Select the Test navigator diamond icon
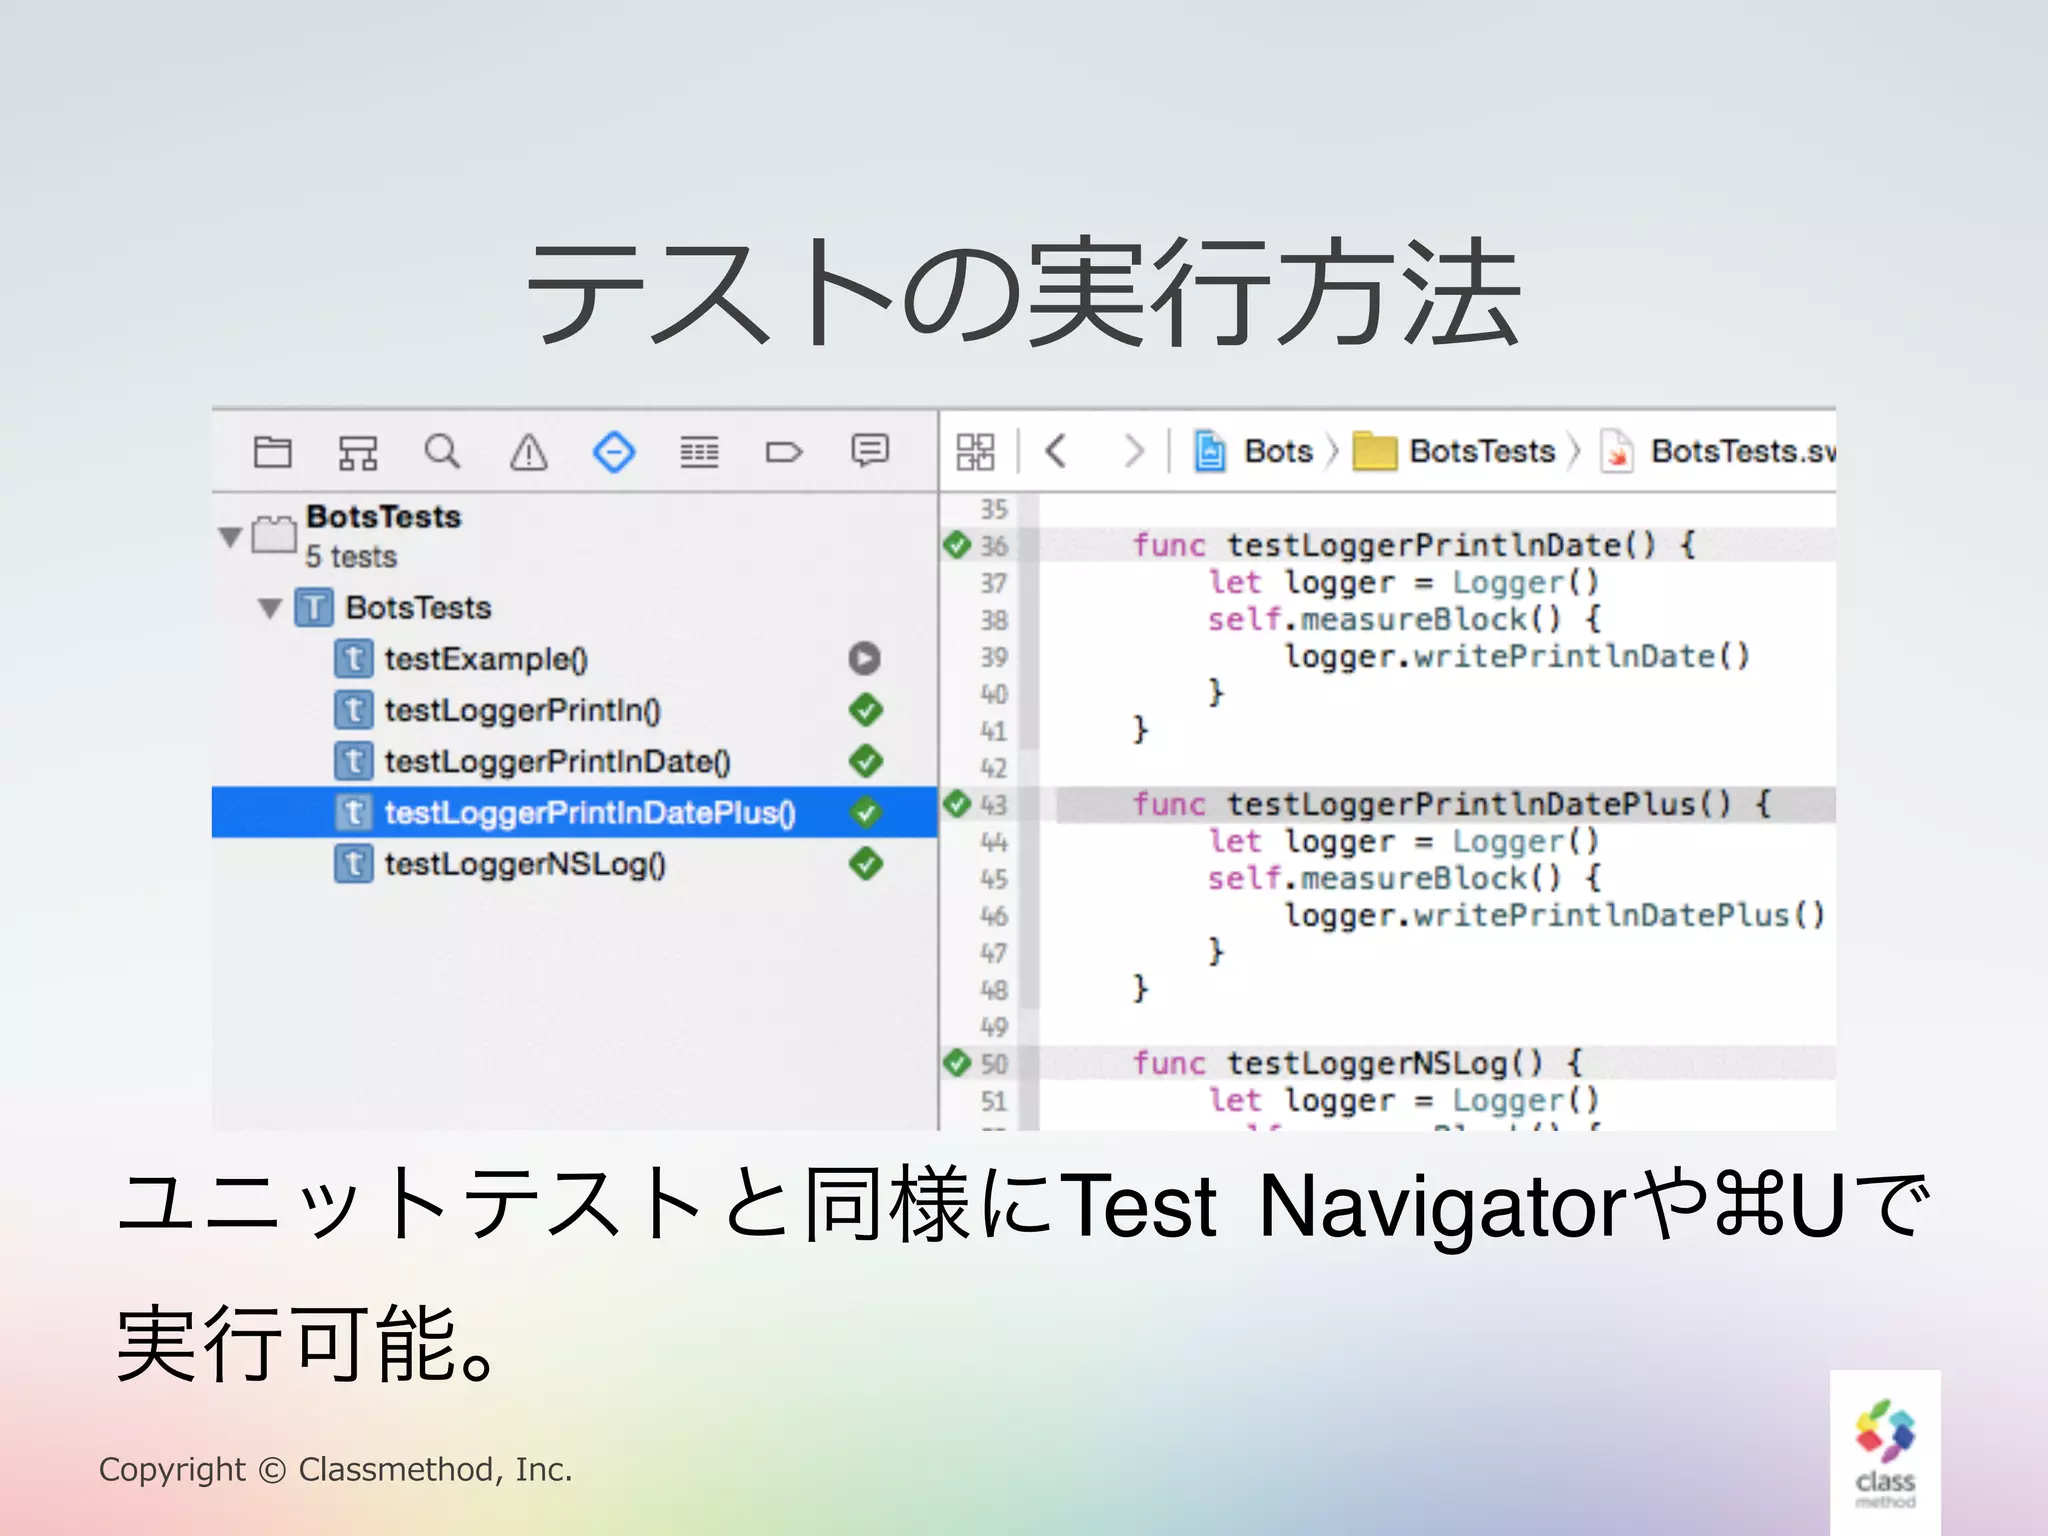2048x1536 pixels. pos(614,452)
